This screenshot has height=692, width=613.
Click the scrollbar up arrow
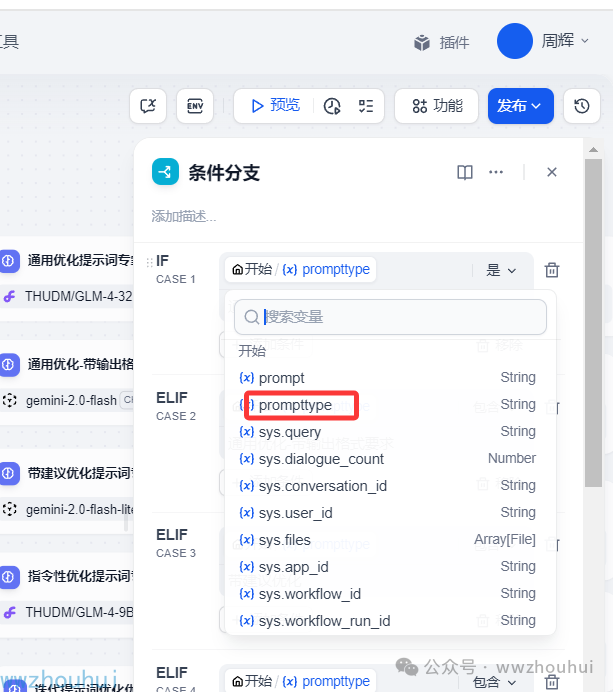(x=594, y=150)
